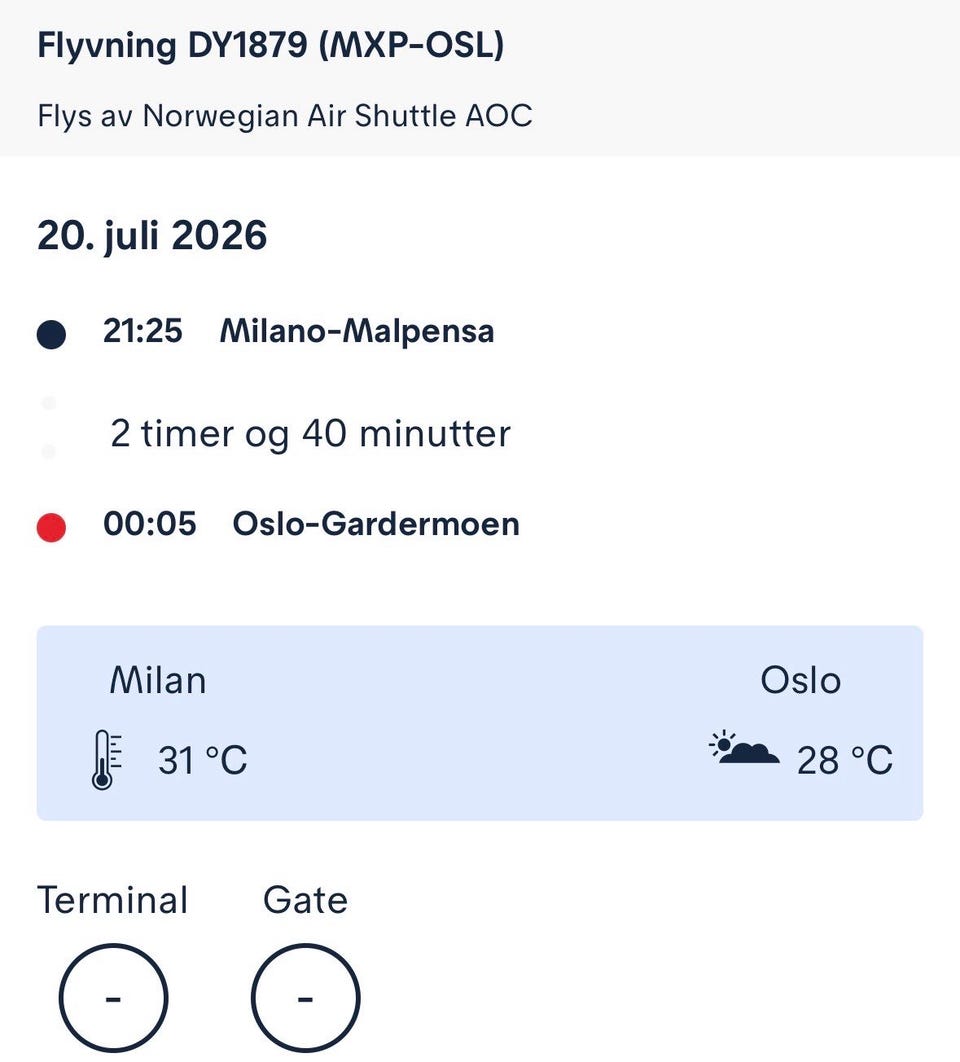Click the partly cloudy weather icon for Oslo
This screenshot has height=1062, width=960.
point(743,747)
